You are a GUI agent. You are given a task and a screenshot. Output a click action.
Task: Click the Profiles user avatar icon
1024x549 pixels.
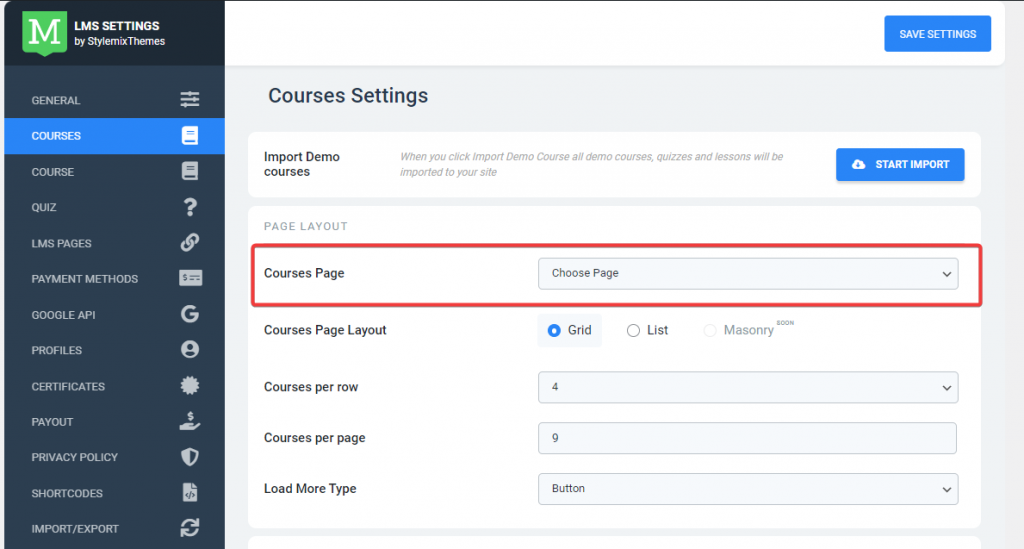point(190,349)
